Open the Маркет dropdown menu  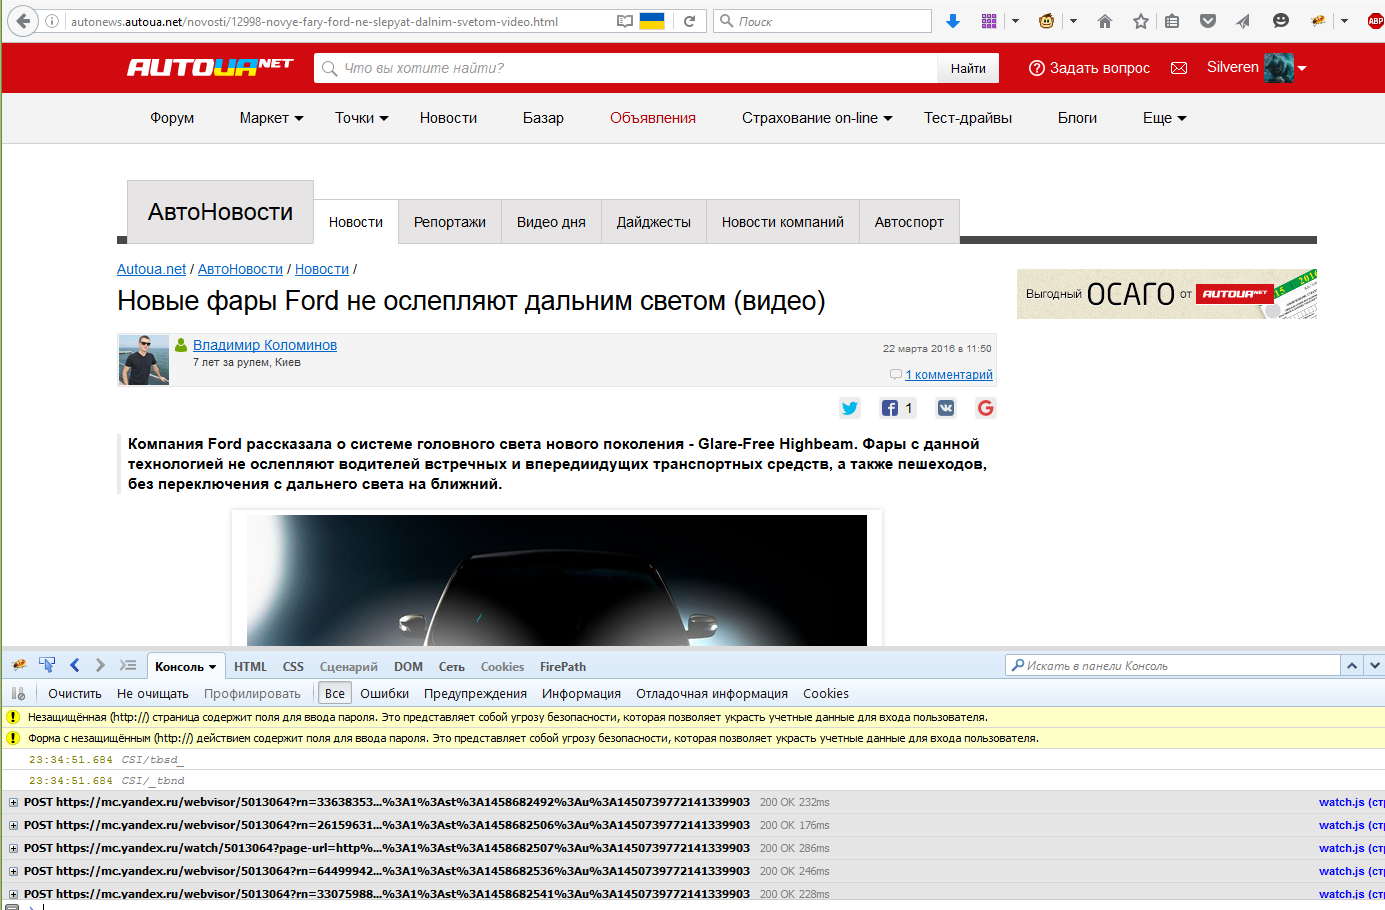pos(271,118)
